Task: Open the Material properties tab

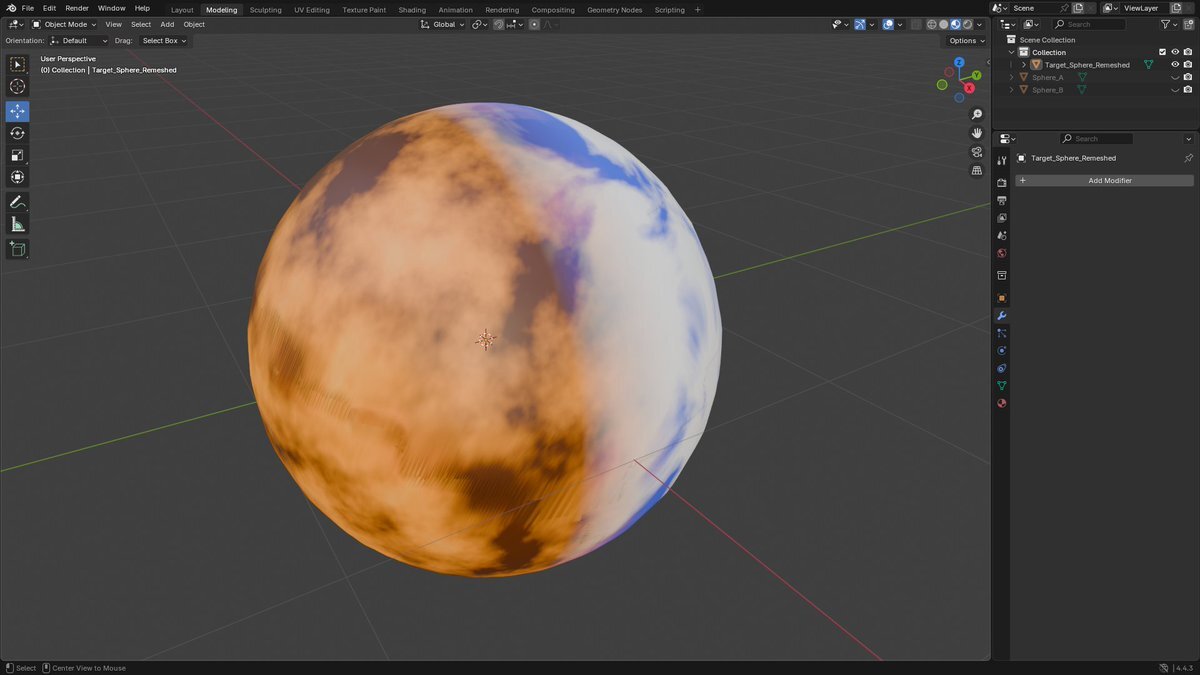Action: (x=1002, y=403)
